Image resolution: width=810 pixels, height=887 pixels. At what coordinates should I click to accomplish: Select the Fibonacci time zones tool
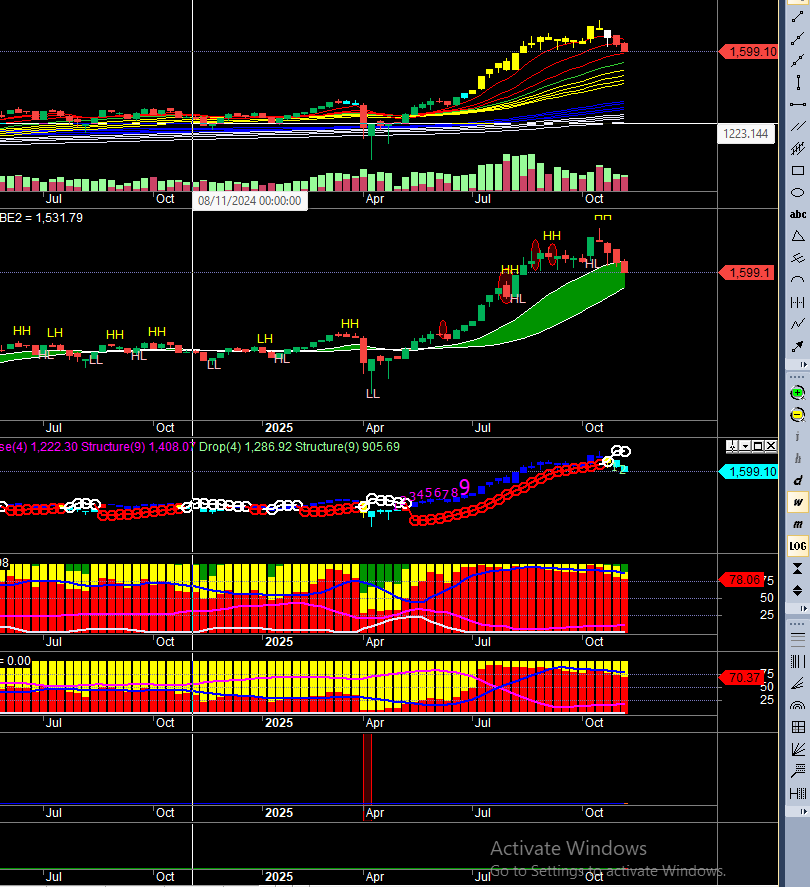[x=798, y=661]
